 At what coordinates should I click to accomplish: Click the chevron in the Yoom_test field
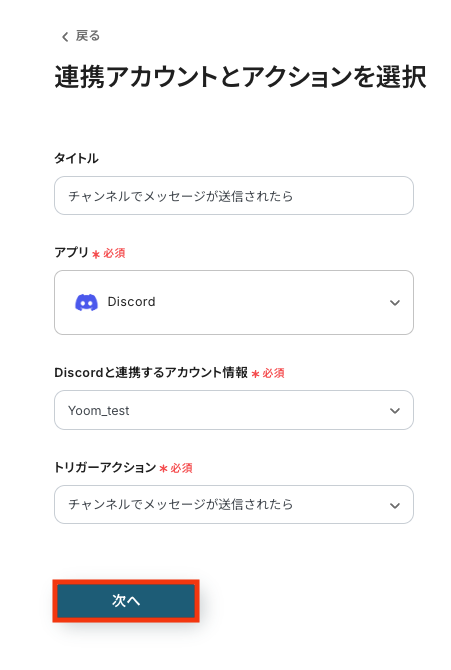(395, 411)
